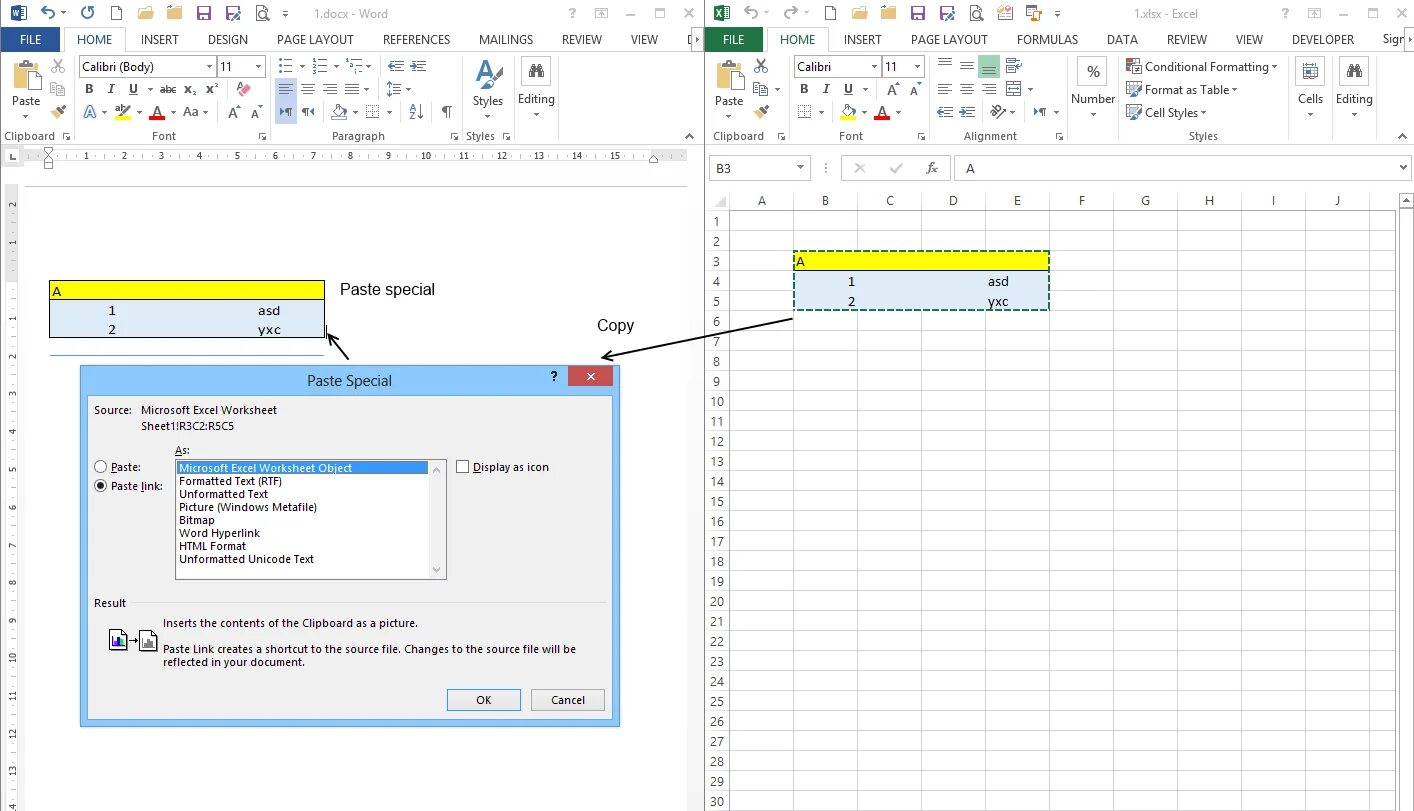The height and width of the screenshot is (811, 1414).
Task: Click Excel's Center alignment icon
Action: coord(967,89)
